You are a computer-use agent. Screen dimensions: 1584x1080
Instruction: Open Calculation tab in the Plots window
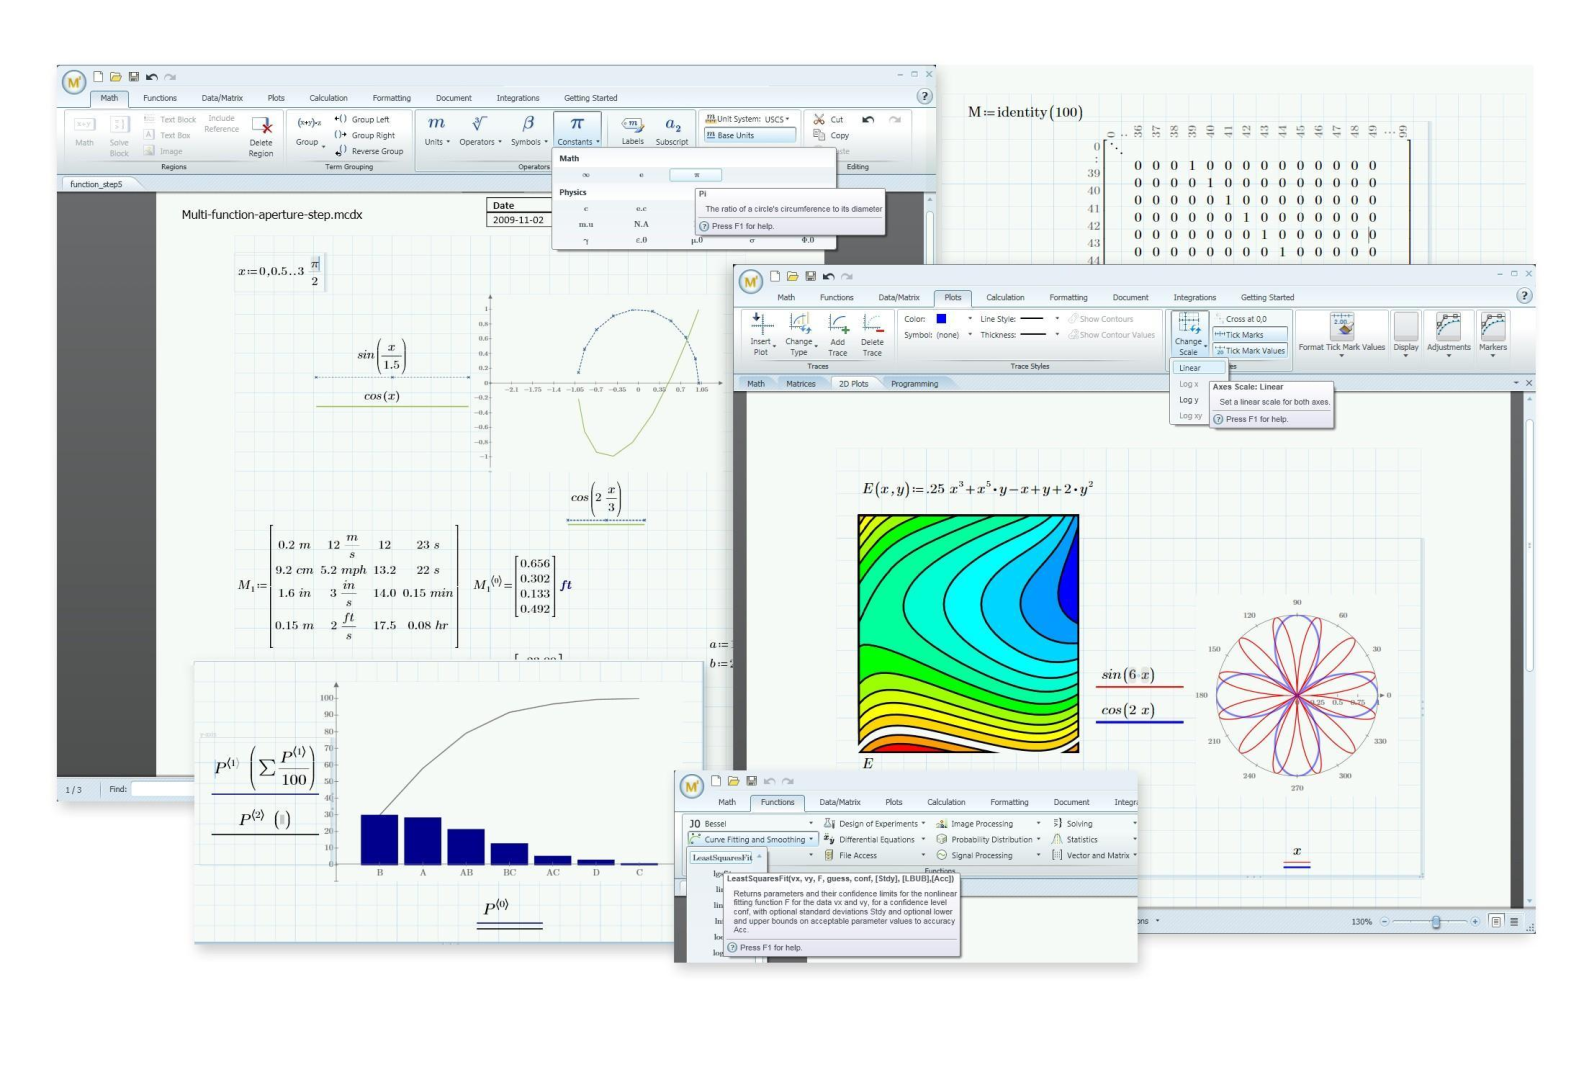[x=1005, y=297]
